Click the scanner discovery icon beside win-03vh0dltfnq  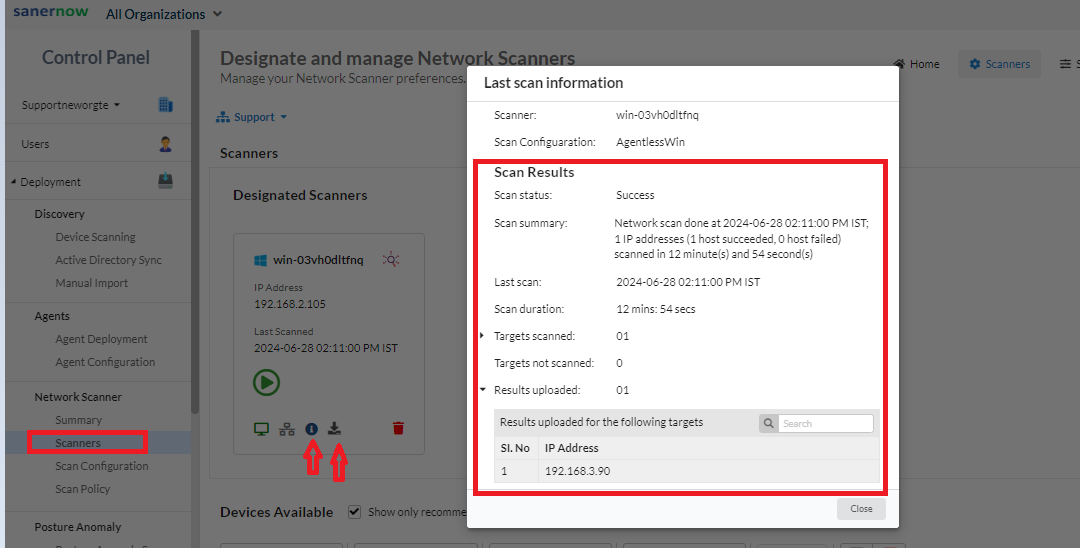[x=391, y=260]
